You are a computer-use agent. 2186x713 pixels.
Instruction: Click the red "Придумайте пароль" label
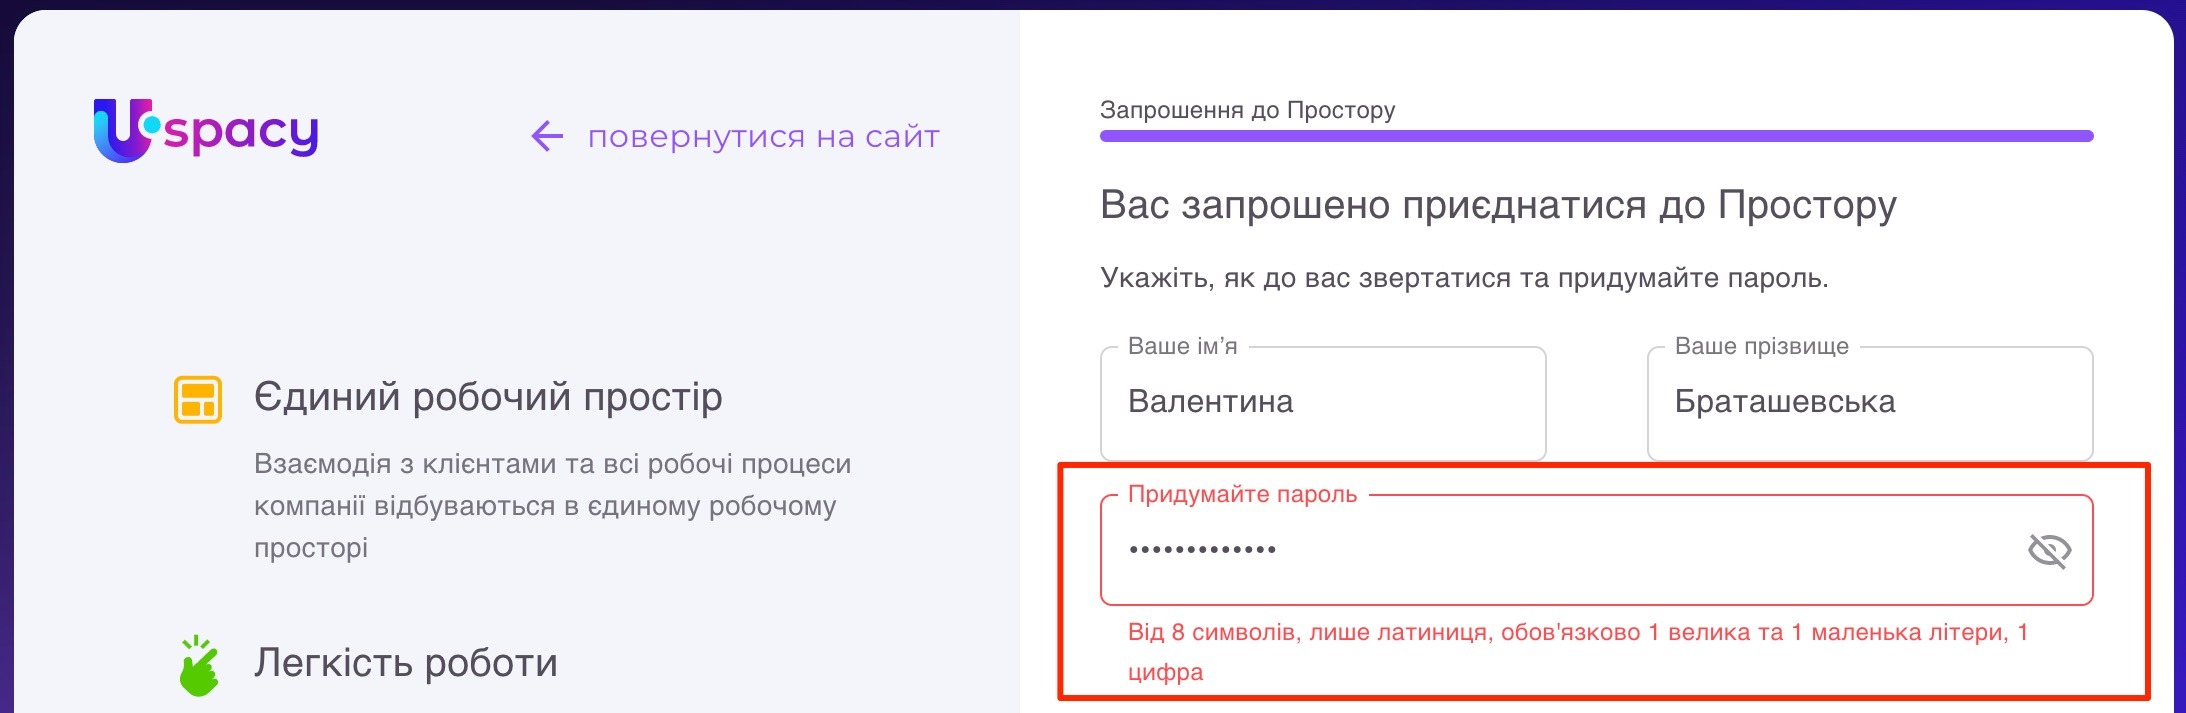pyautogui.click(x=1242, y=494)
